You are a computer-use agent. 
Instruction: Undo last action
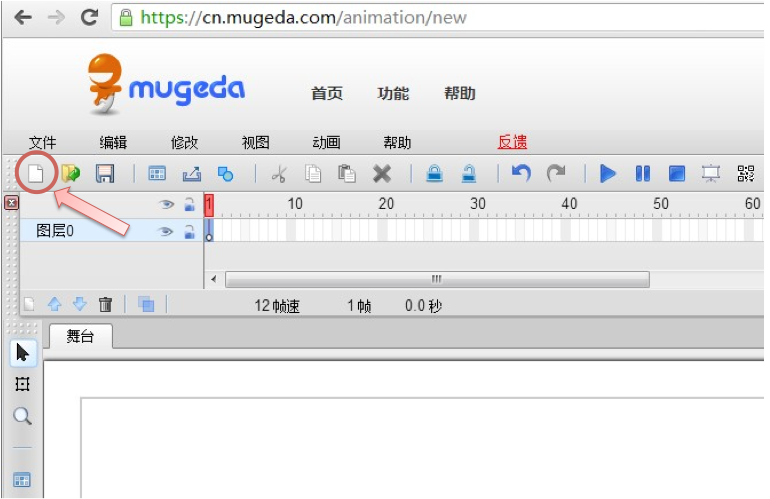click(521, 173)
